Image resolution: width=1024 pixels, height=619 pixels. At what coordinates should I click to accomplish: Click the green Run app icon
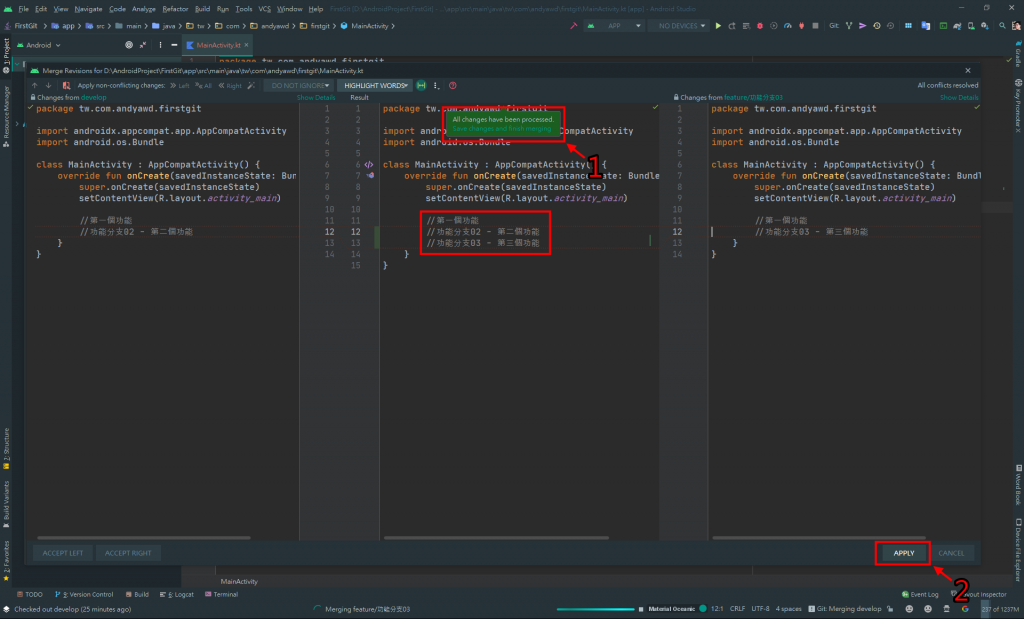(717, 25)
